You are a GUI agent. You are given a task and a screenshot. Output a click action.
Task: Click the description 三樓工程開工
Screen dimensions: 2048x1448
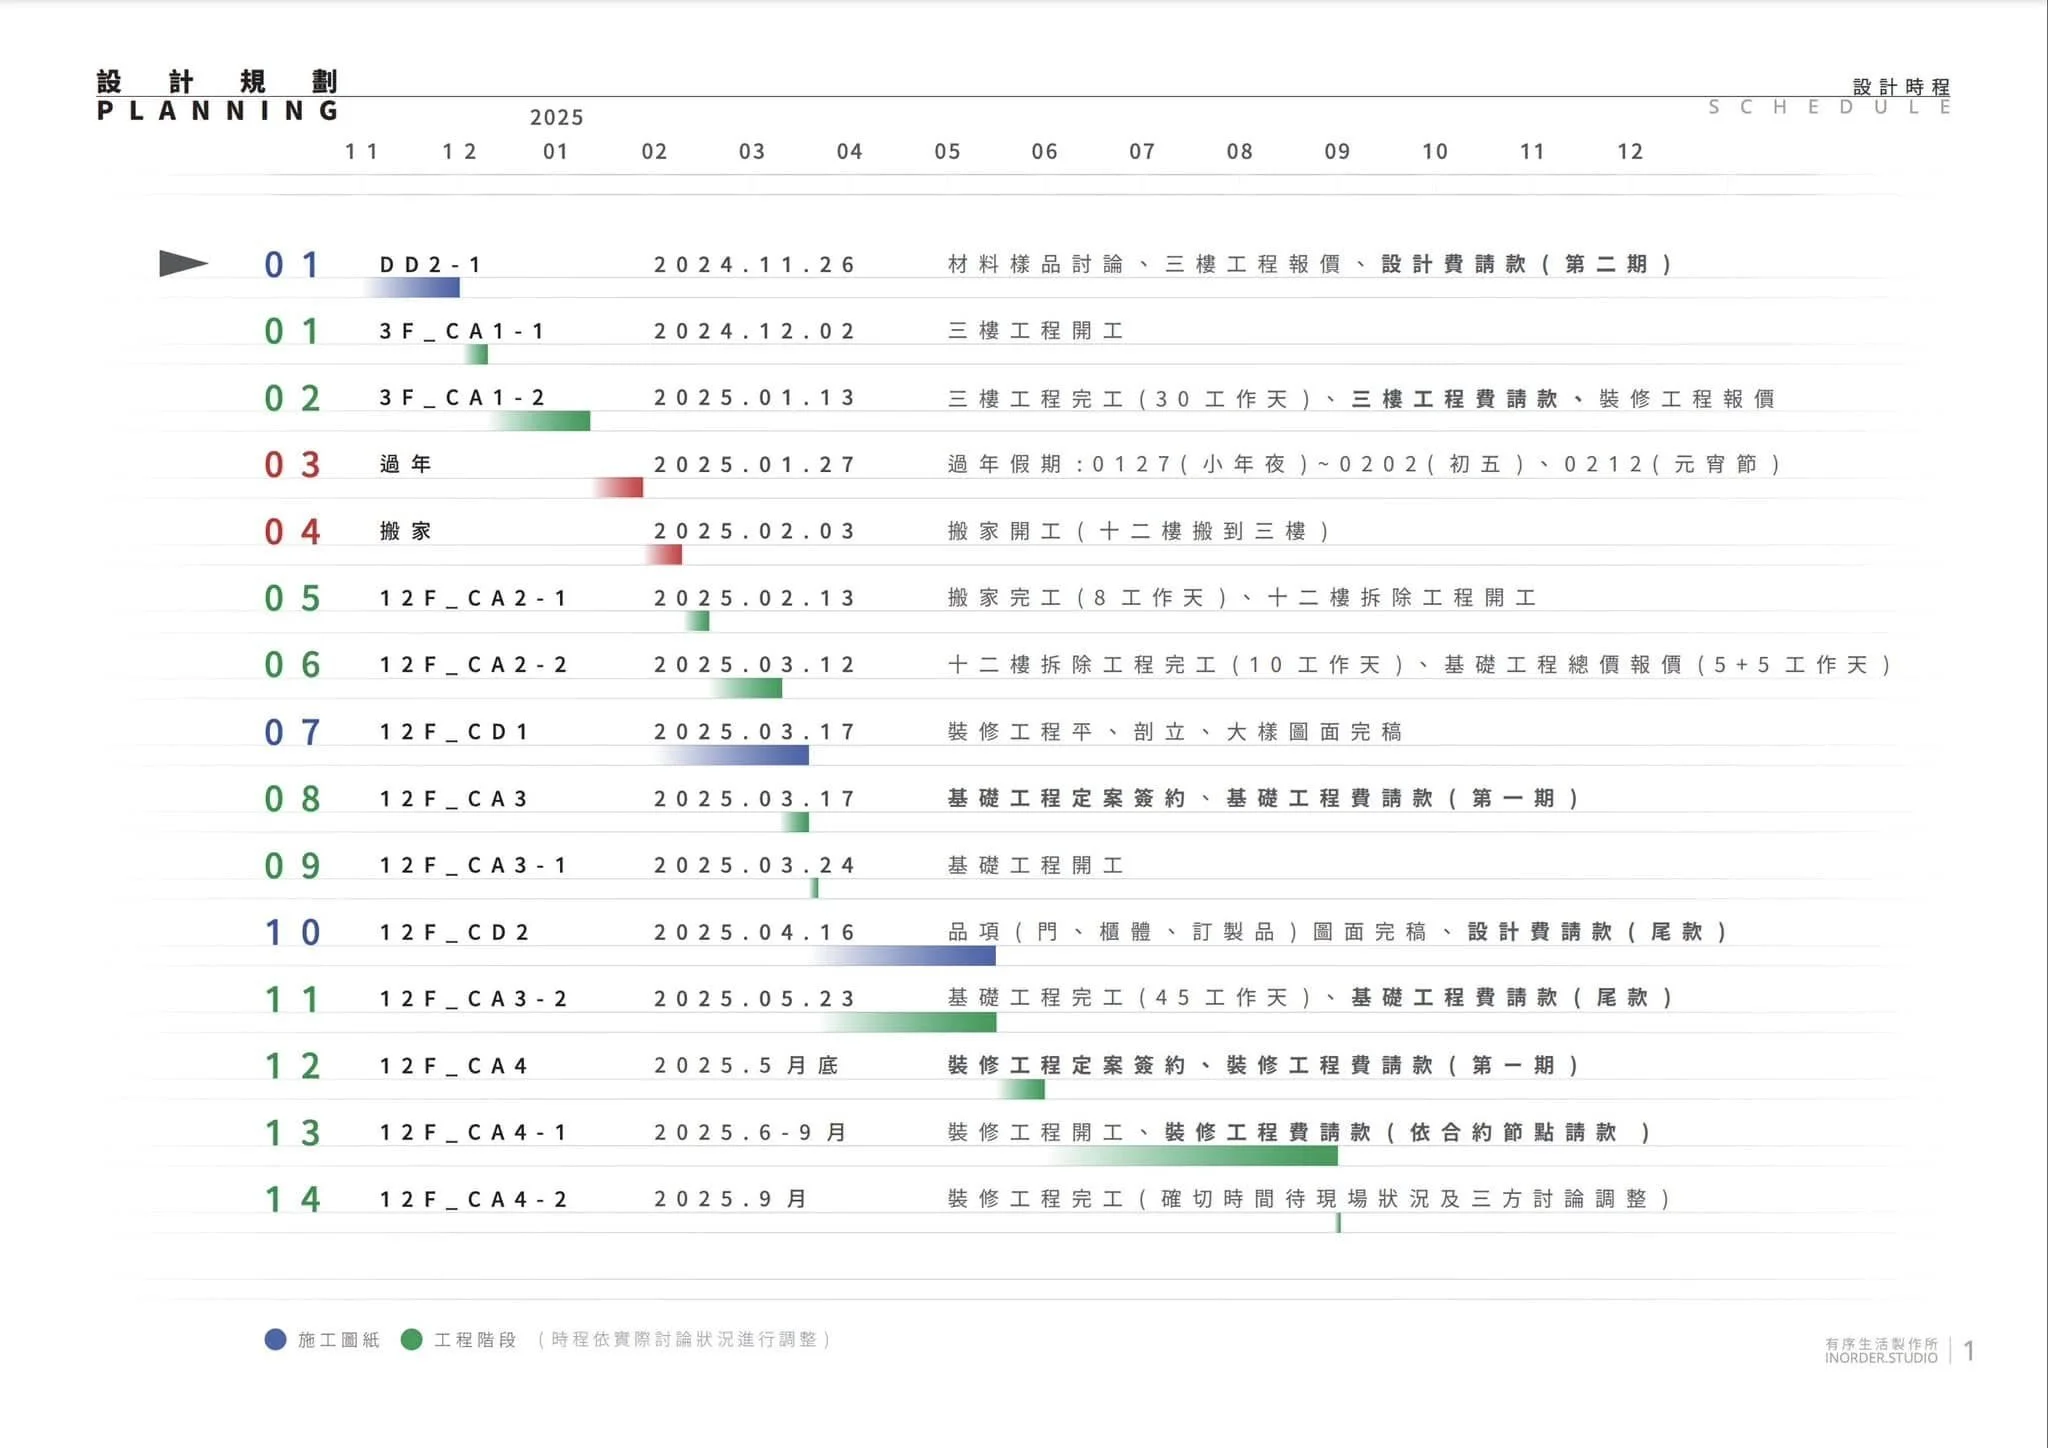click(x=1036, y=331)
